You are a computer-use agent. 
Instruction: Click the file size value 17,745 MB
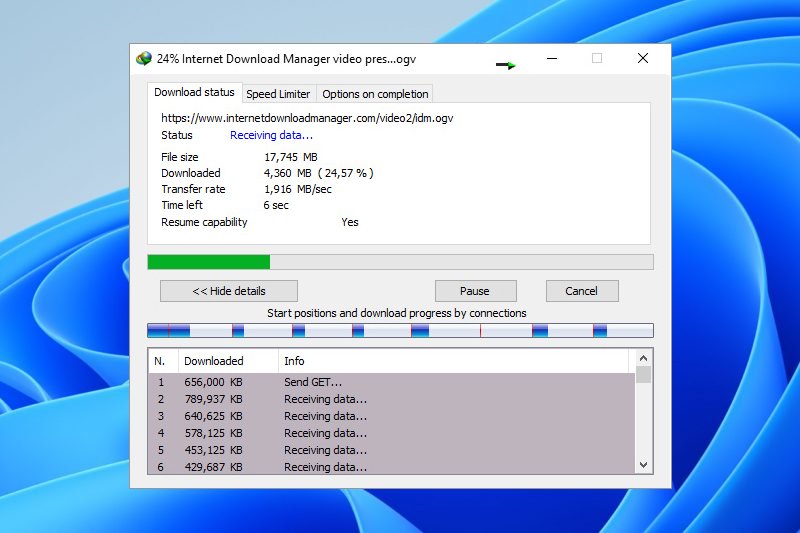tap(291, 157)
